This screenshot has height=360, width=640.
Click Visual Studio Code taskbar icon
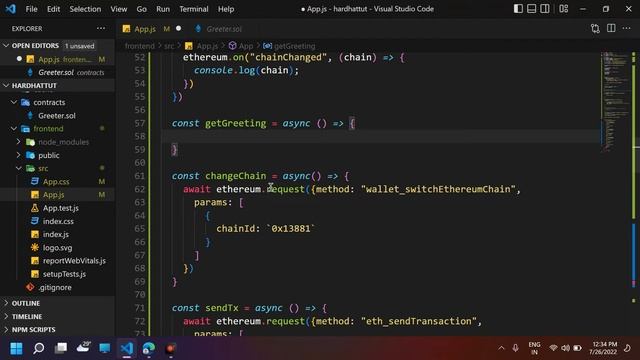127,348
